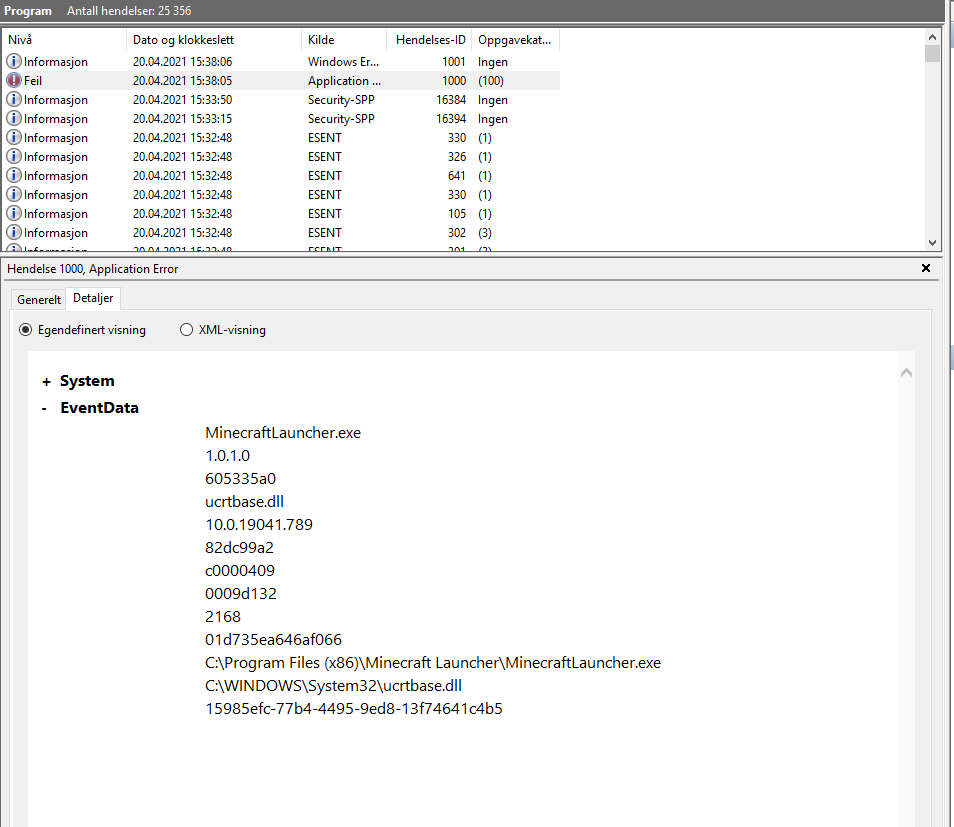Click the event list scrollbar down arrow
The width and height of the screenshot is (954, 827).
coord(932,242)
